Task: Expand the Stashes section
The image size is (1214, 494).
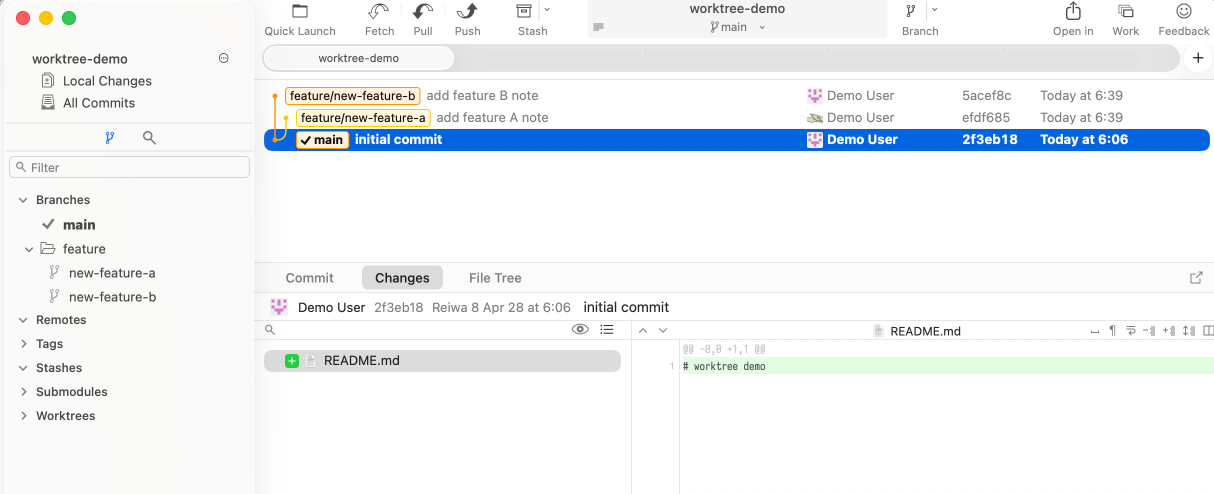Action: tap(23, 368)
